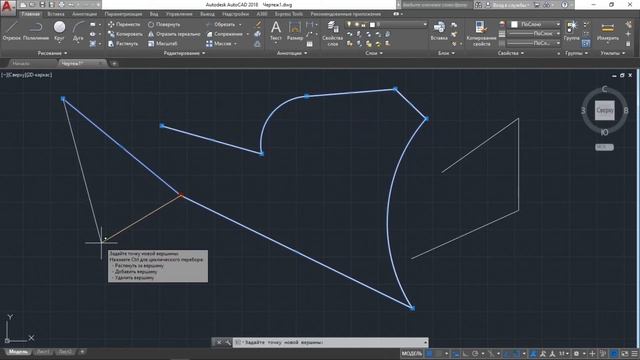
Task: Toggle hardware acceleration blue circle in status bar
Action: pos(614,353)
